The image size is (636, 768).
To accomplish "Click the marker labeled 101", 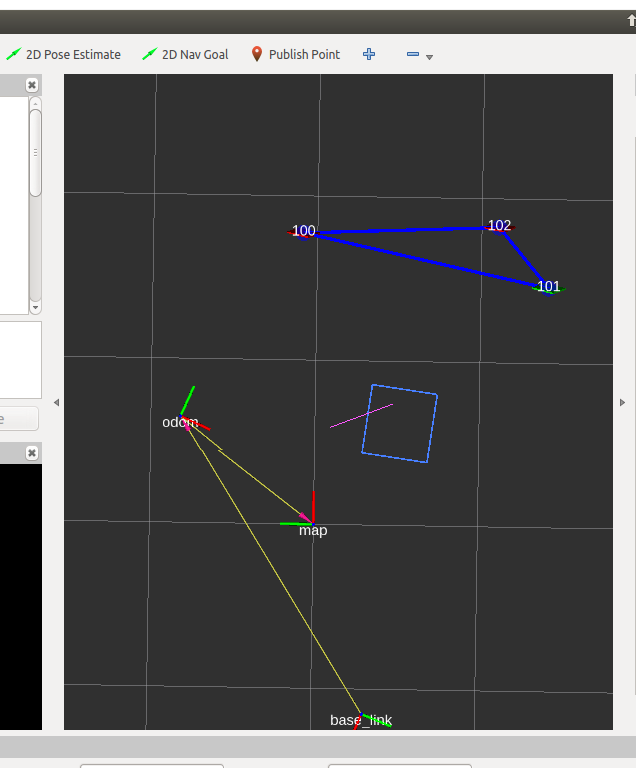I will (548, 286).
